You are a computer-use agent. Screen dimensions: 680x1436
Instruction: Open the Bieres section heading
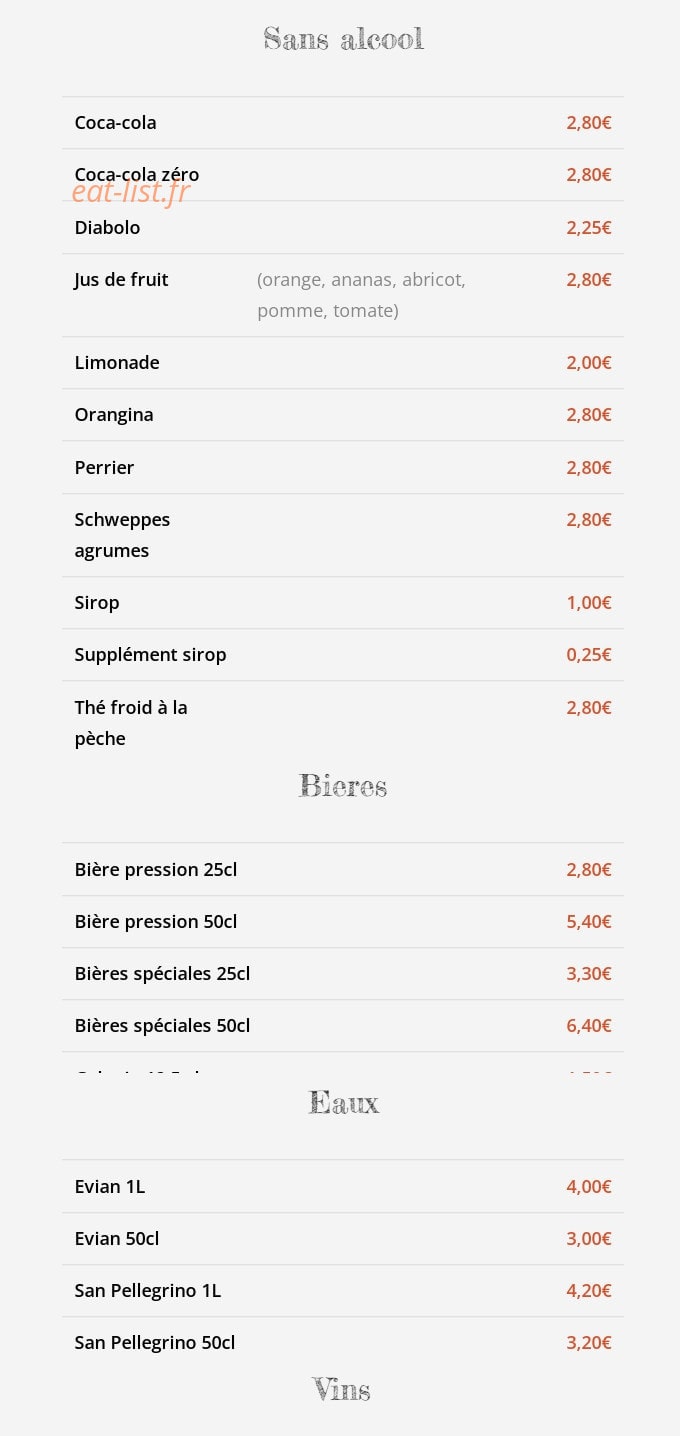[343, 786]
